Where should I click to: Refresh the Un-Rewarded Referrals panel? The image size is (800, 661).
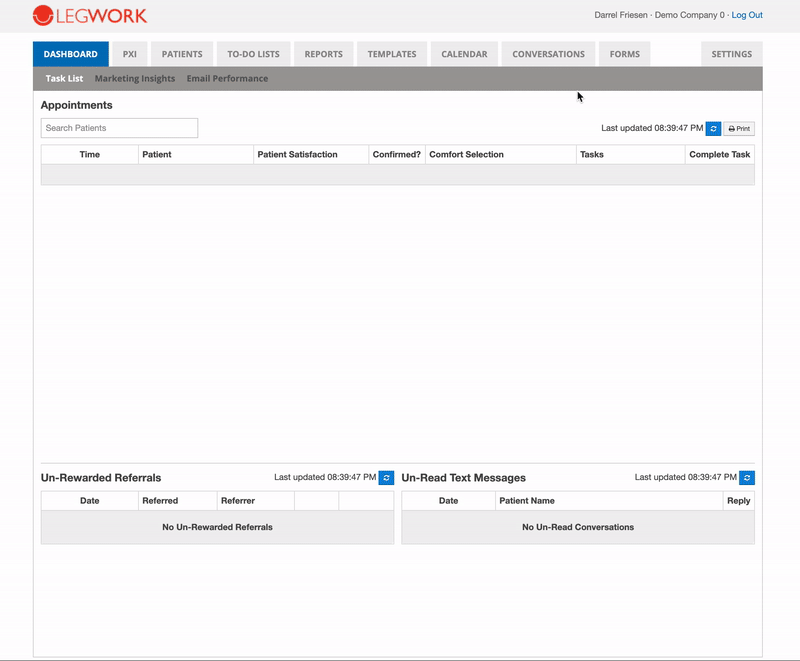tap(386, 478)
